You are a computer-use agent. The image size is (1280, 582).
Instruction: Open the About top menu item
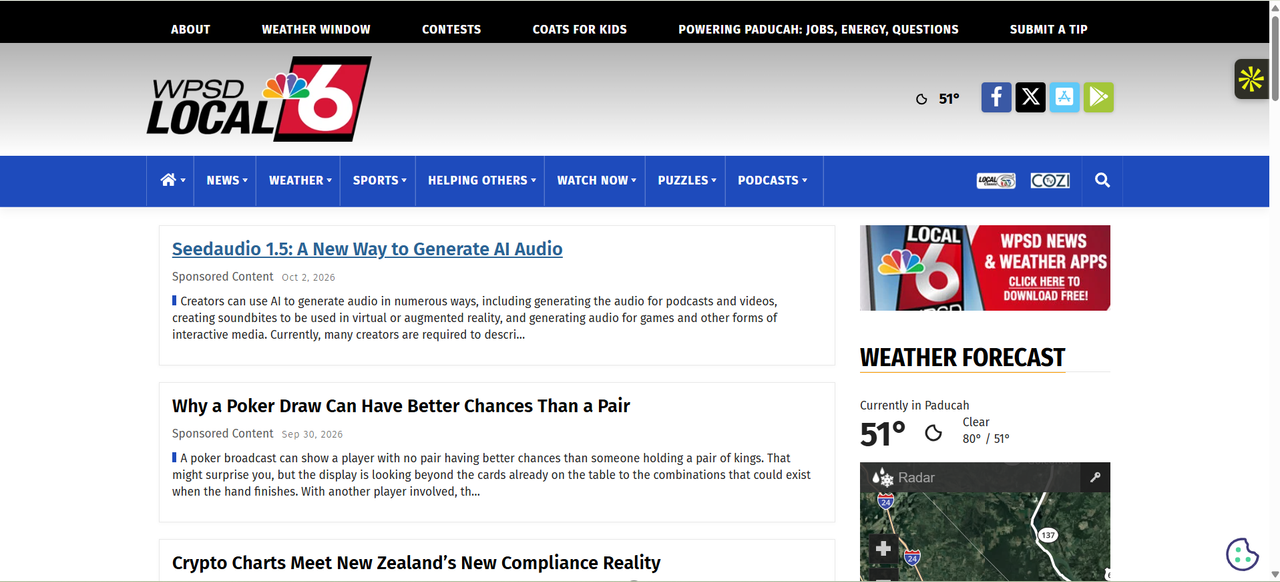pos(190,29)
